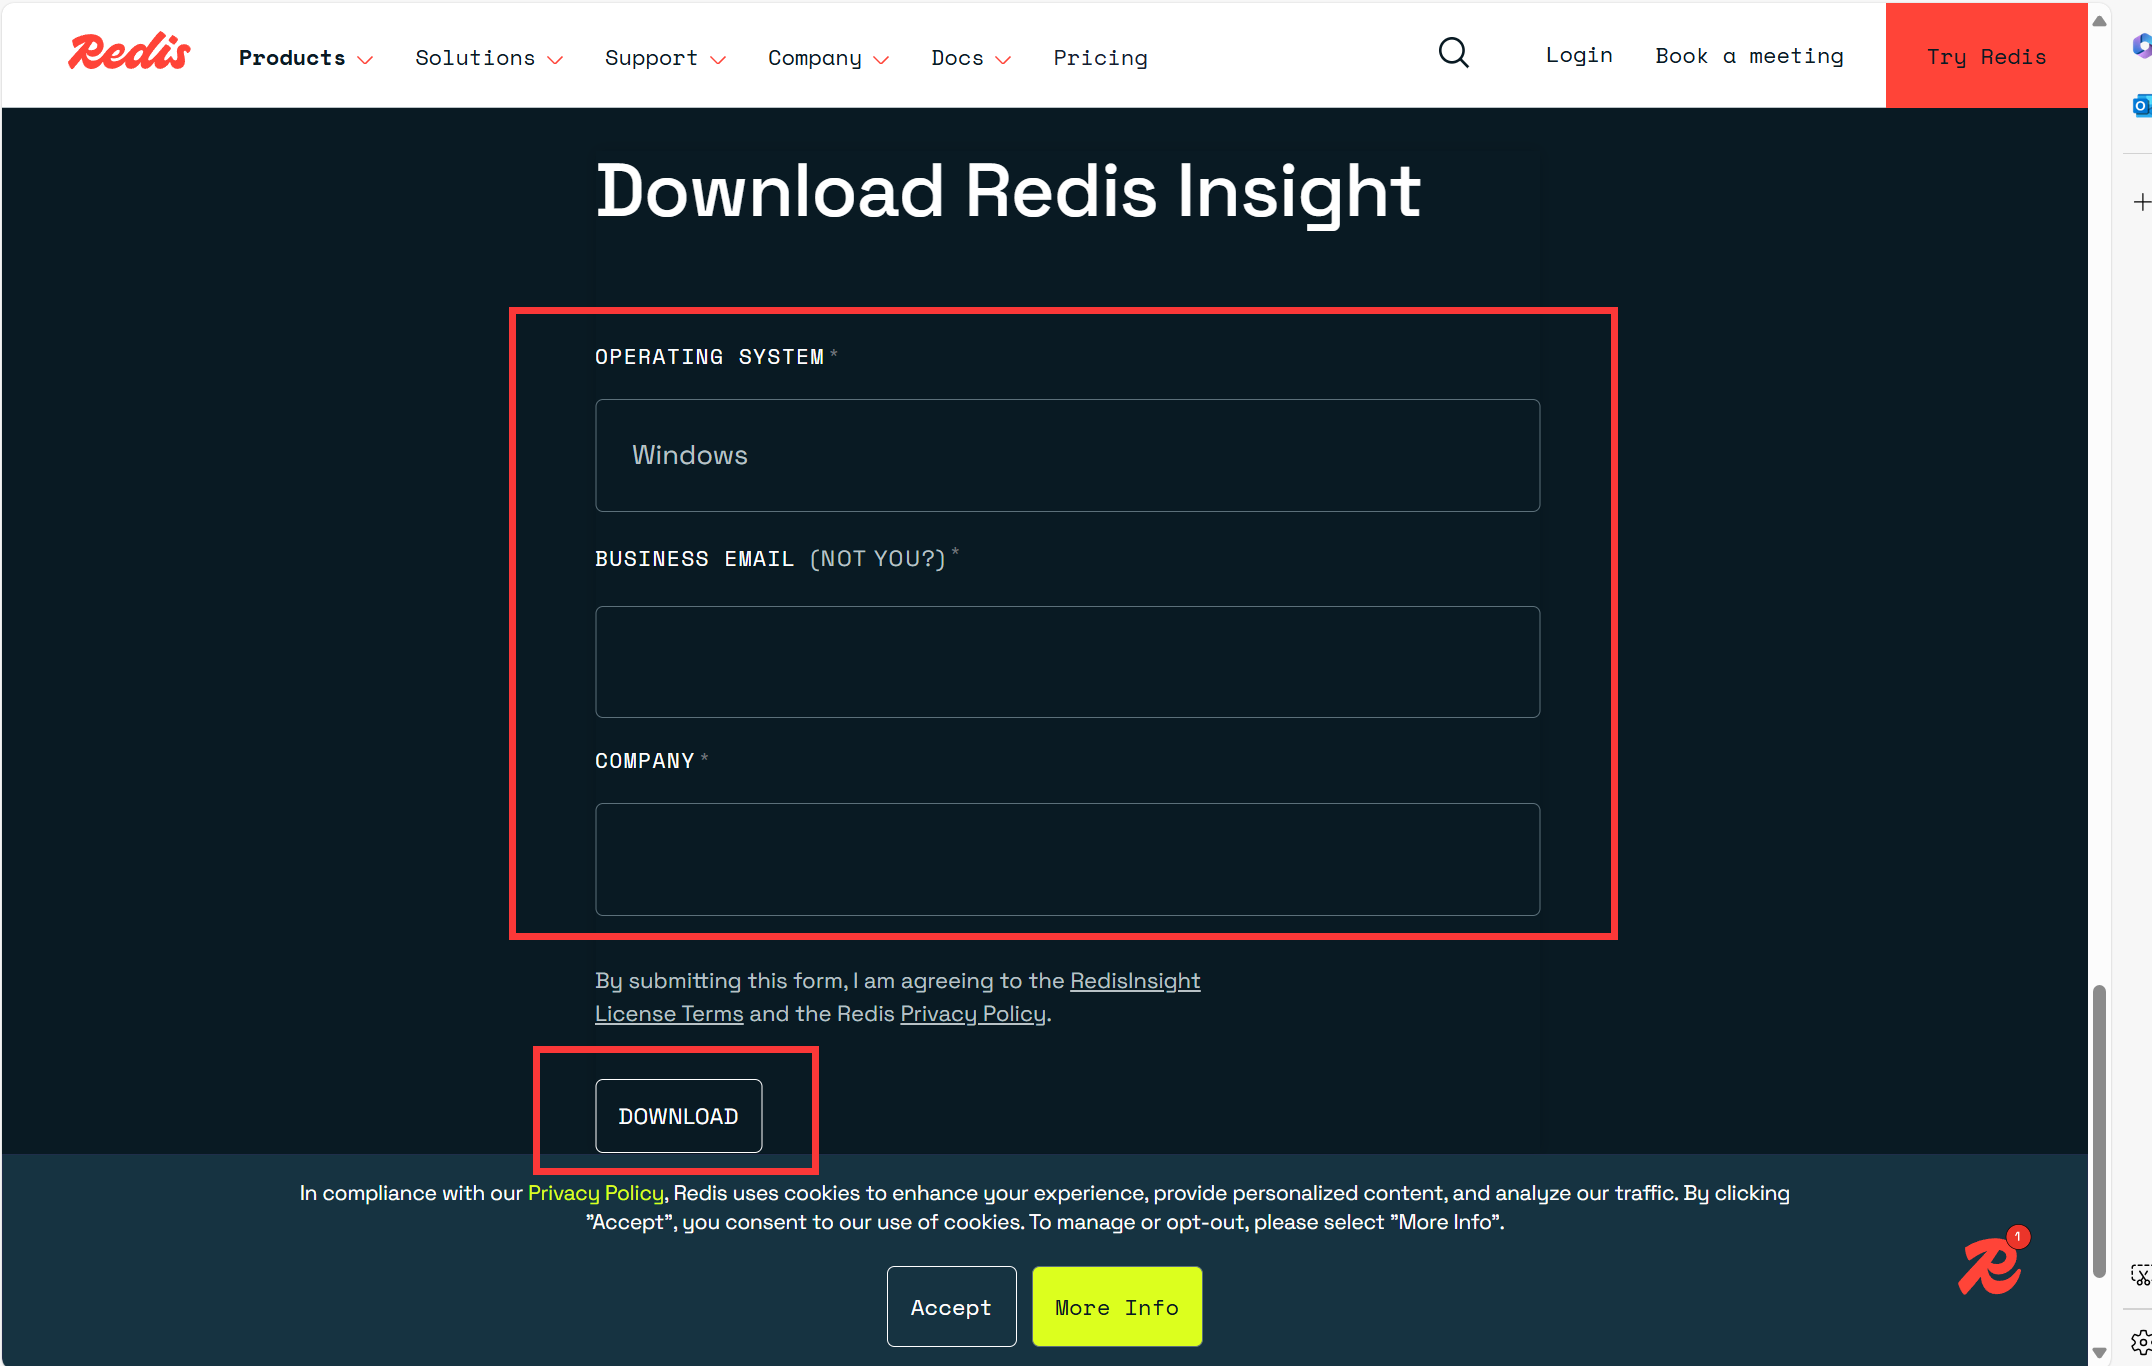Click the page vertical scrollbar thumb

(x=2099, y=1130)
